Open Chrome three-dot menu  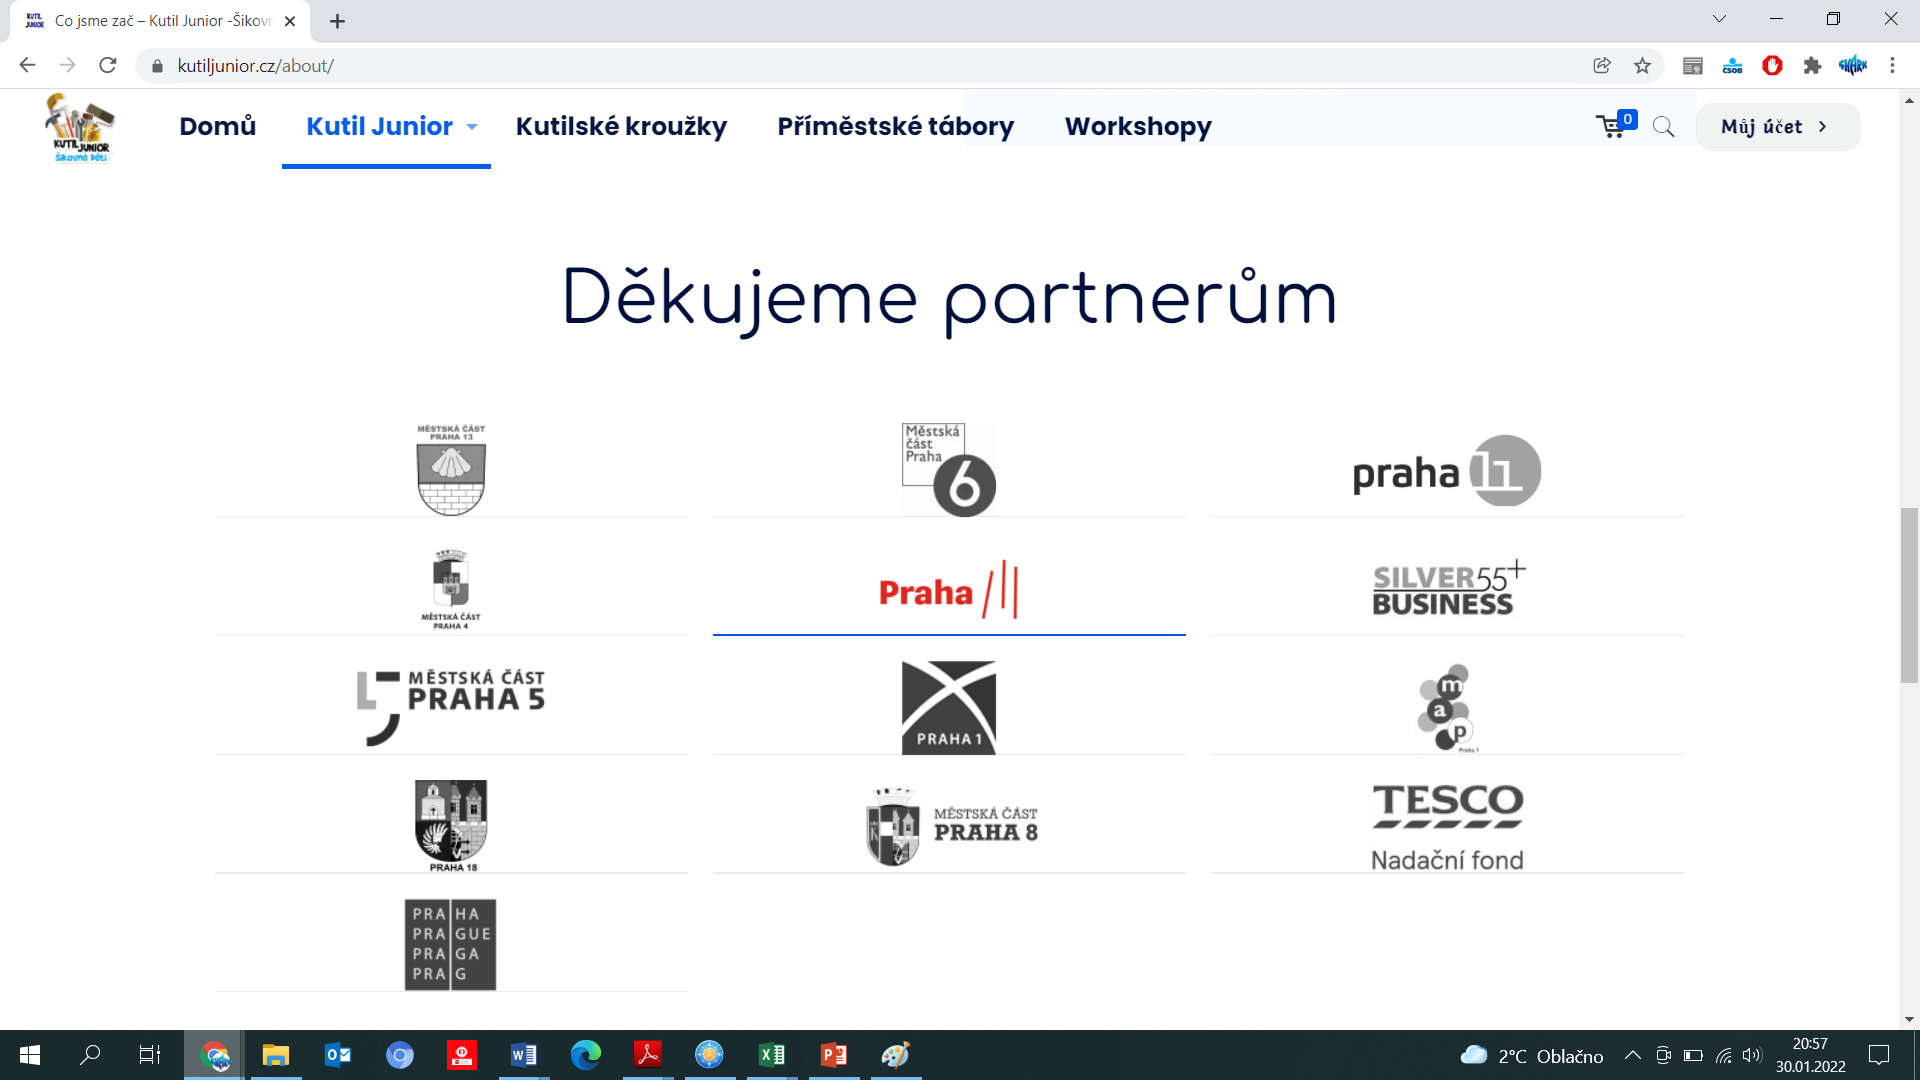click(x=1892, y=66)
